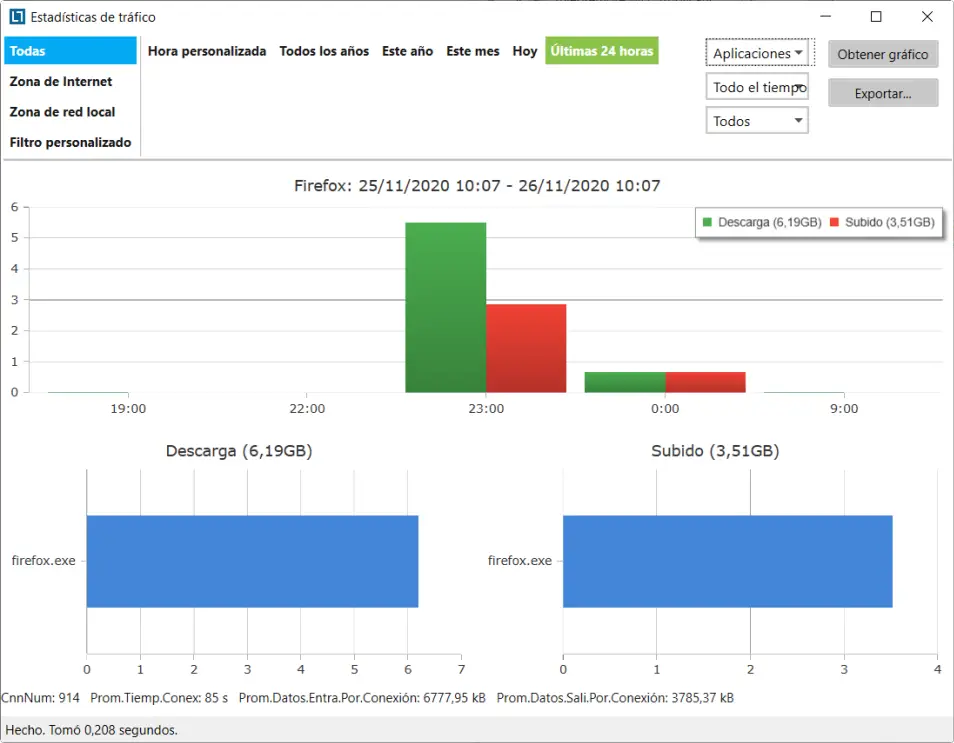954x743 pixels.
Task: Select Zona de Internet filter
Action: (x=61, y=82)
